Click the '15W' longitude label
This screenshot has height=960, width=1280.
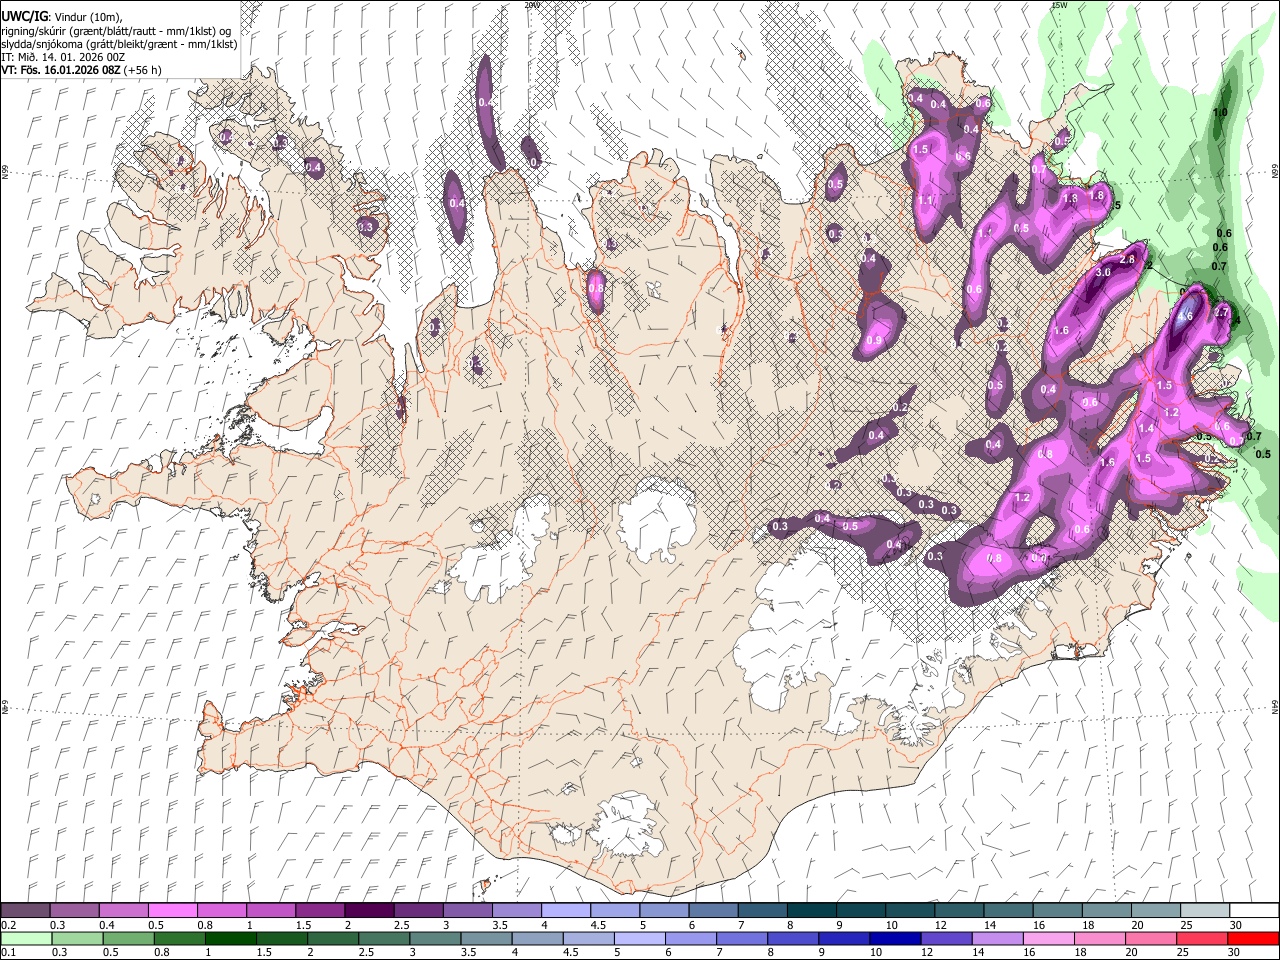tap(1060, 5)
